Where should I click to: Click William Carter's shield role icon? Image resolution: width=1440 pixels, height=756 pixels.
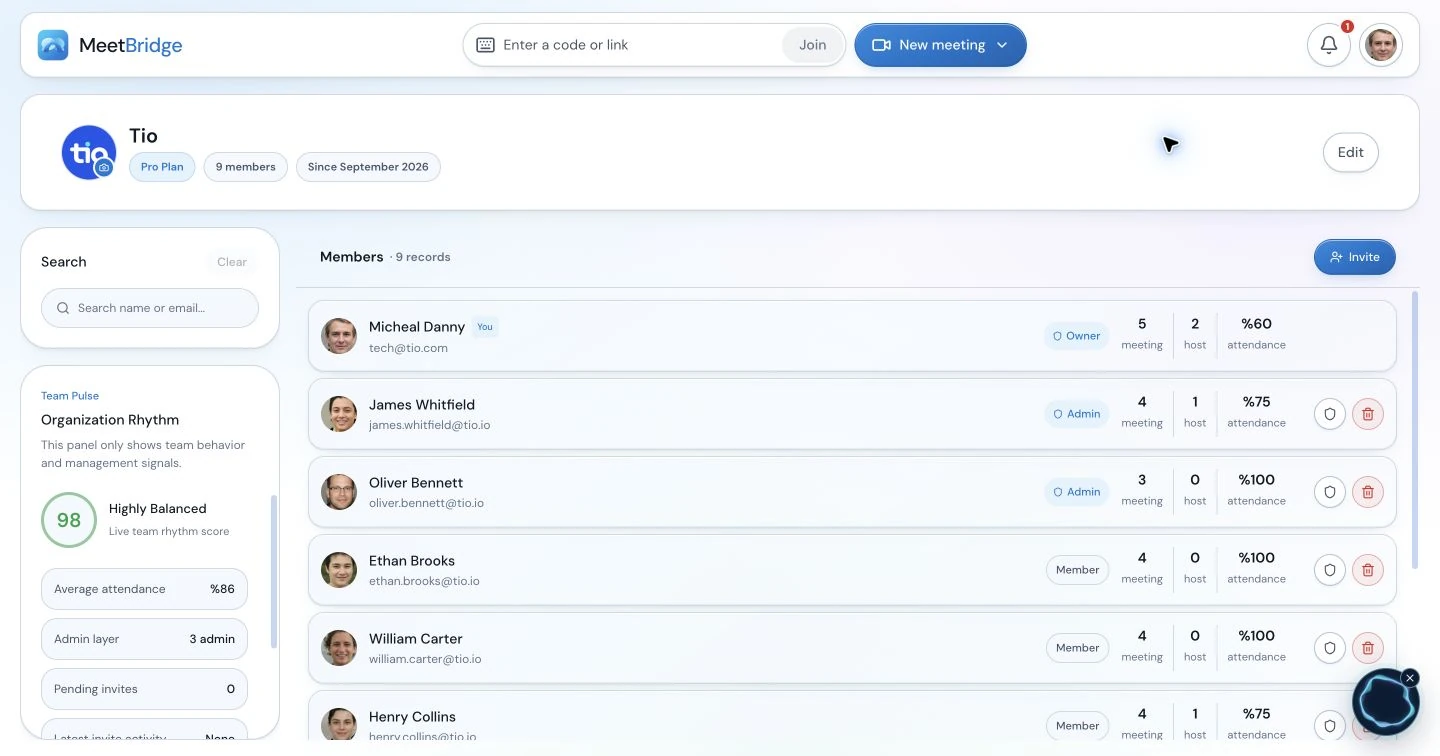tap(1330, 648)
